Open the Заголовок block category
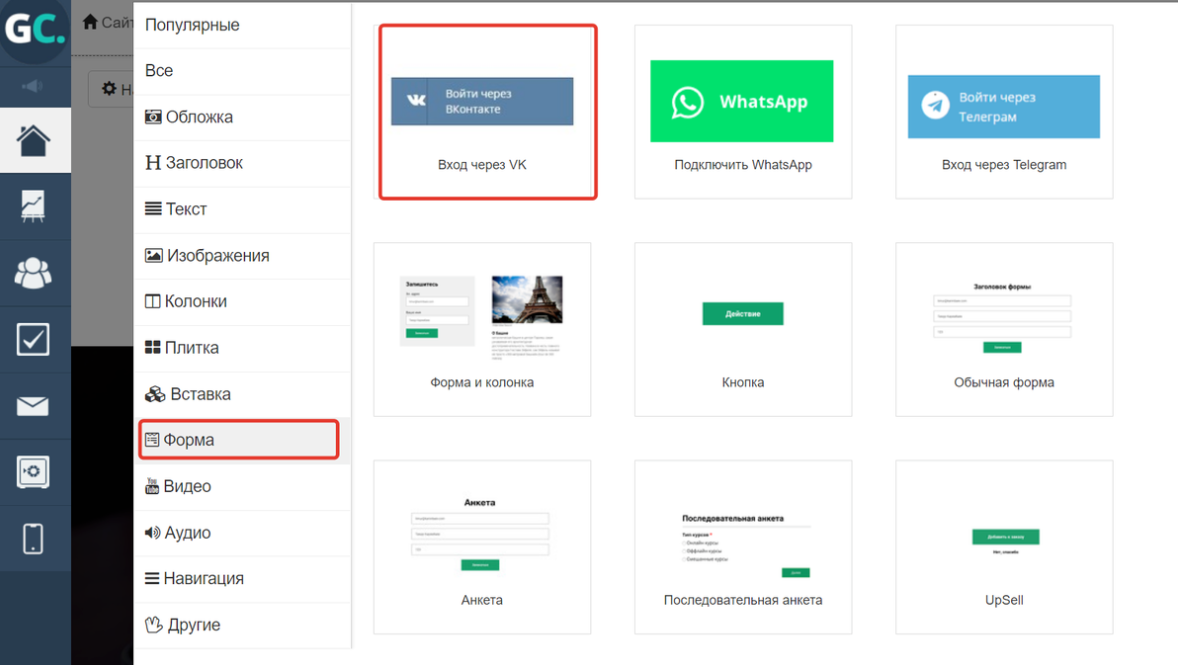Image resolution: width=1178 pixels, height=665 pixels. tap(242, 163)
